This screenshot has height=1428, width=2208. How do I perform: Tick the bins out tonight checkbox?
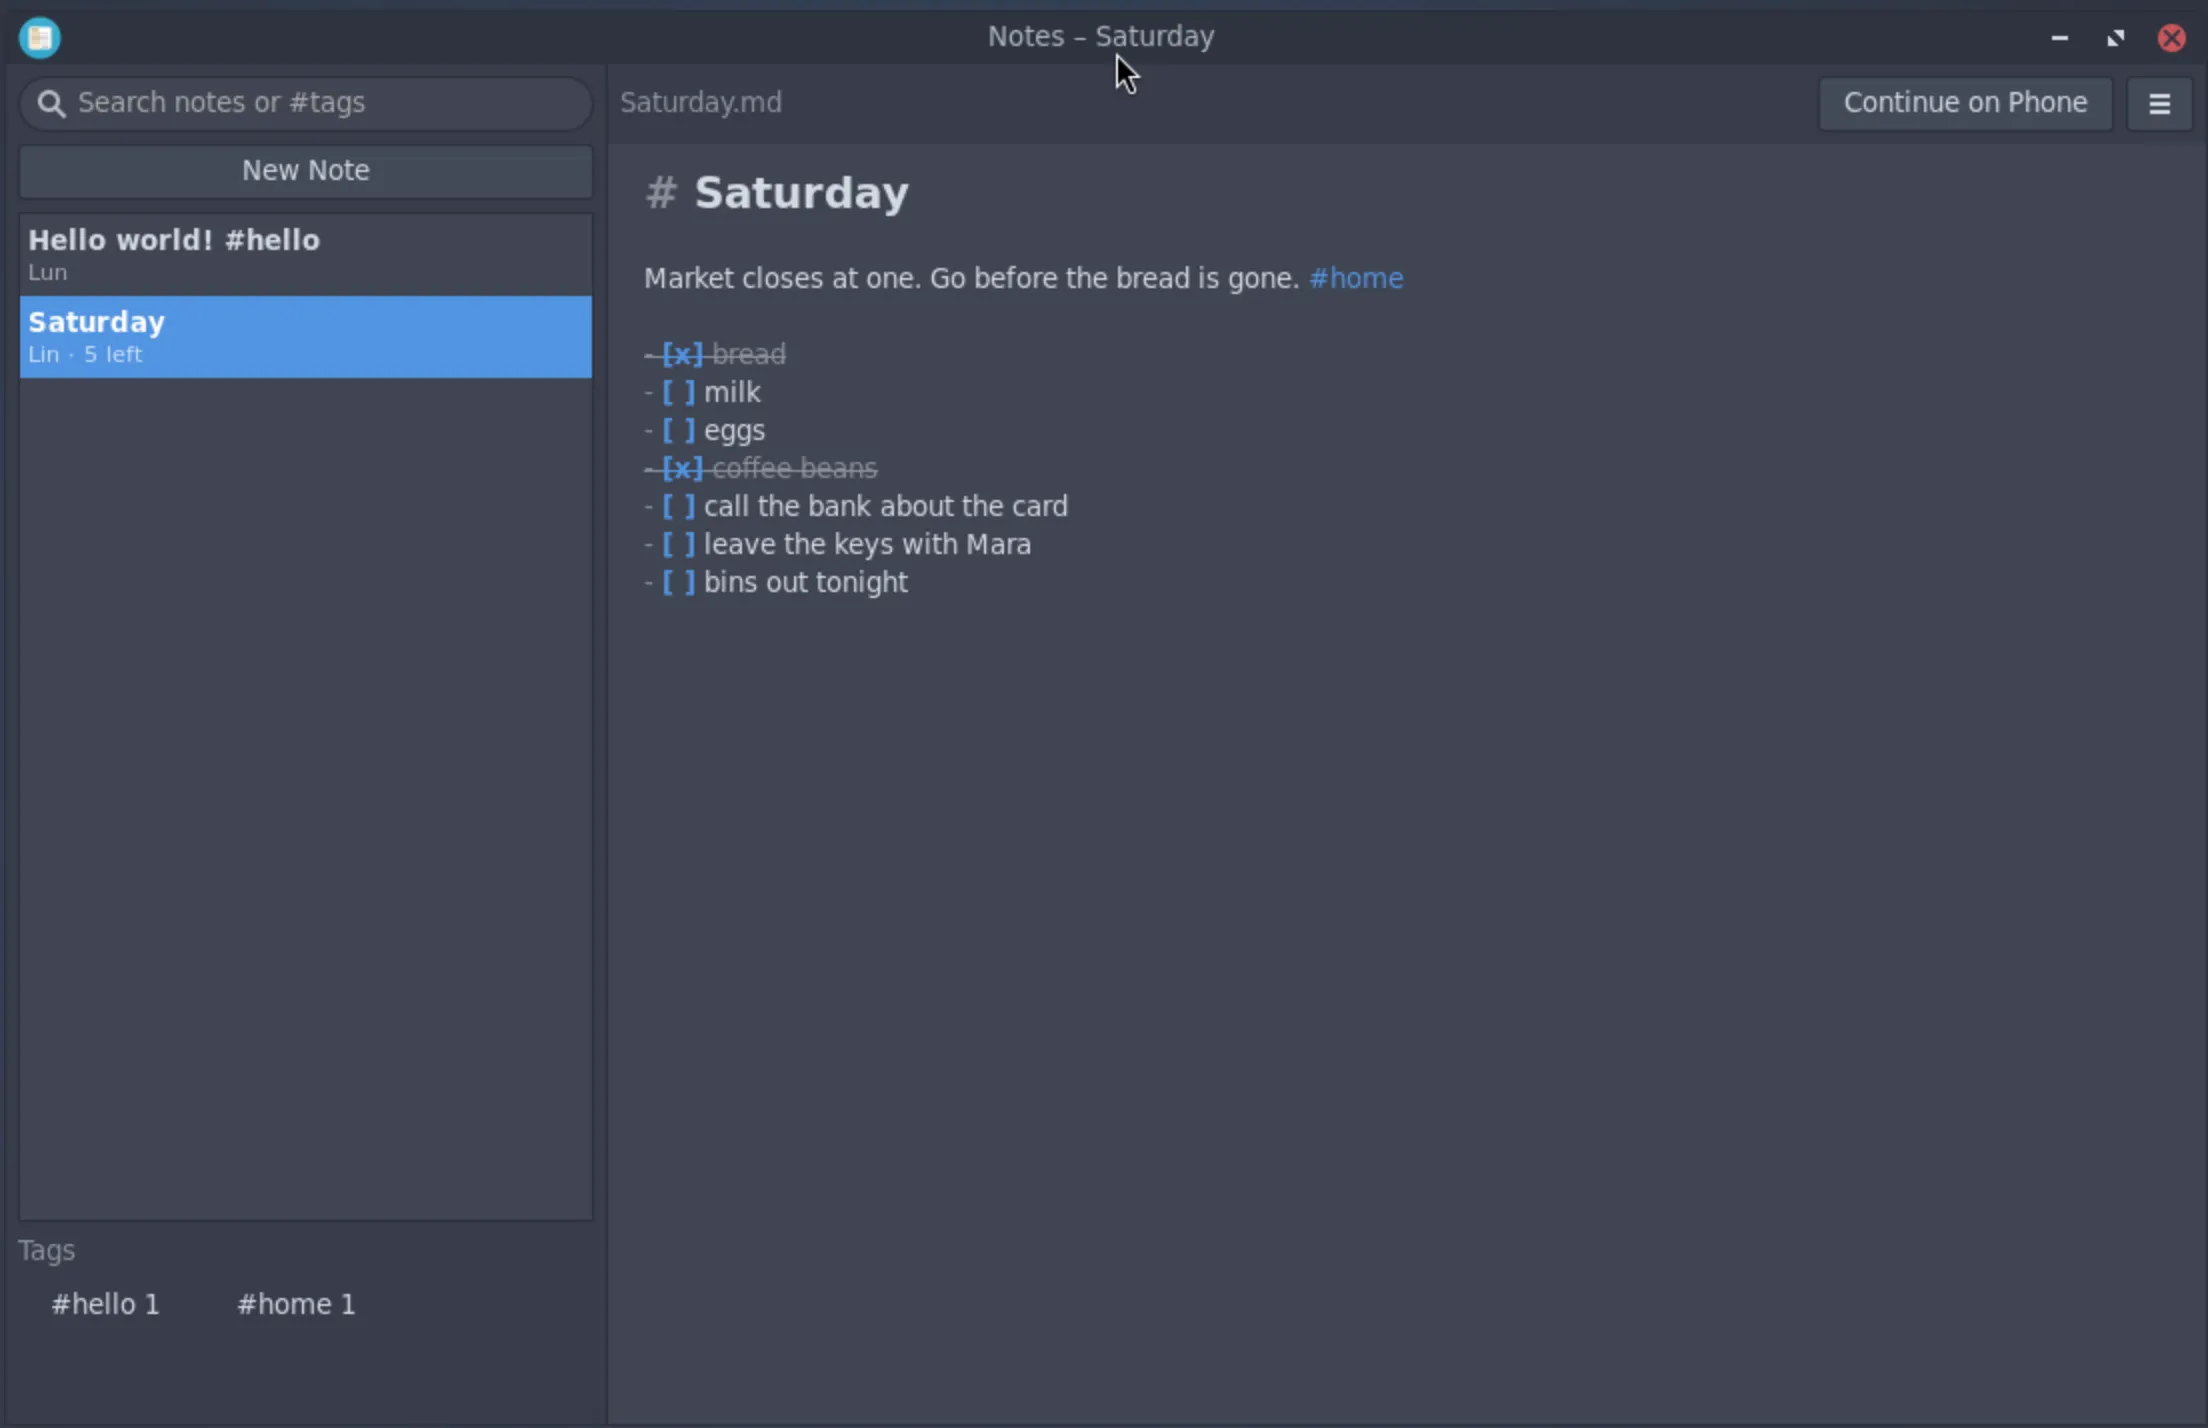tap(678, 582)
